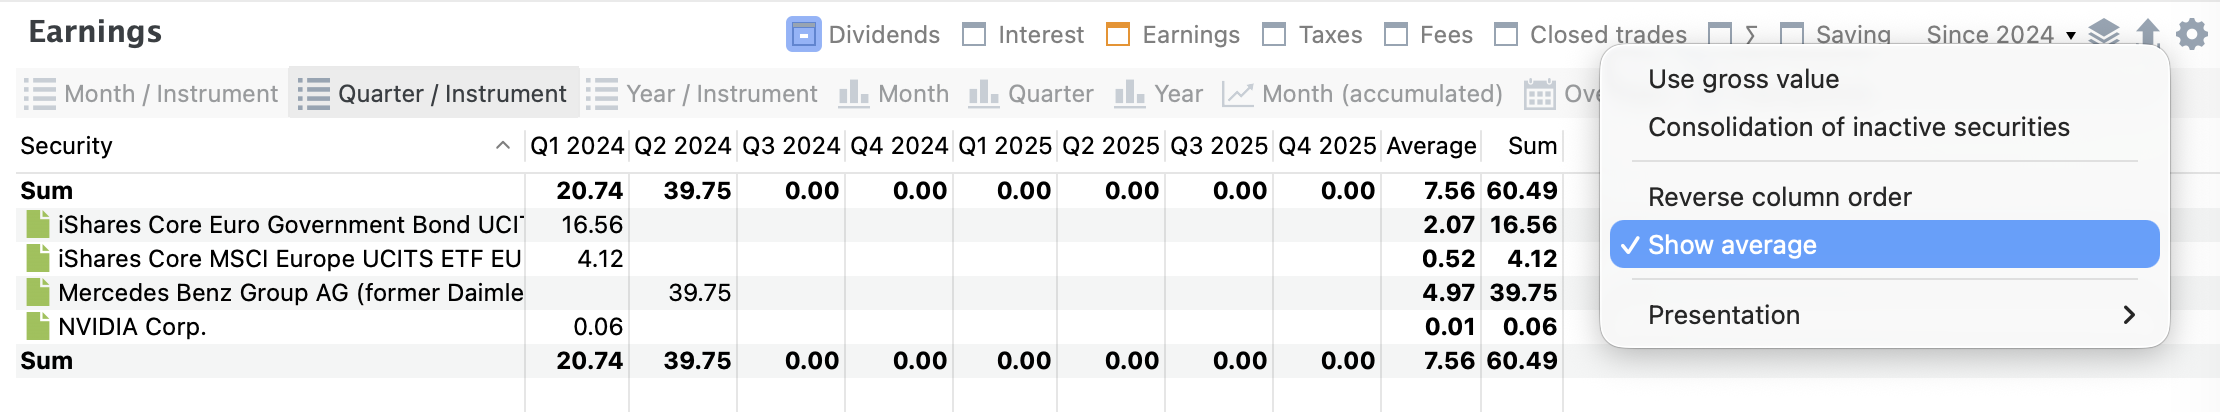
Task: Open the settings gear menu
Action: click(x=2191, y=34)
